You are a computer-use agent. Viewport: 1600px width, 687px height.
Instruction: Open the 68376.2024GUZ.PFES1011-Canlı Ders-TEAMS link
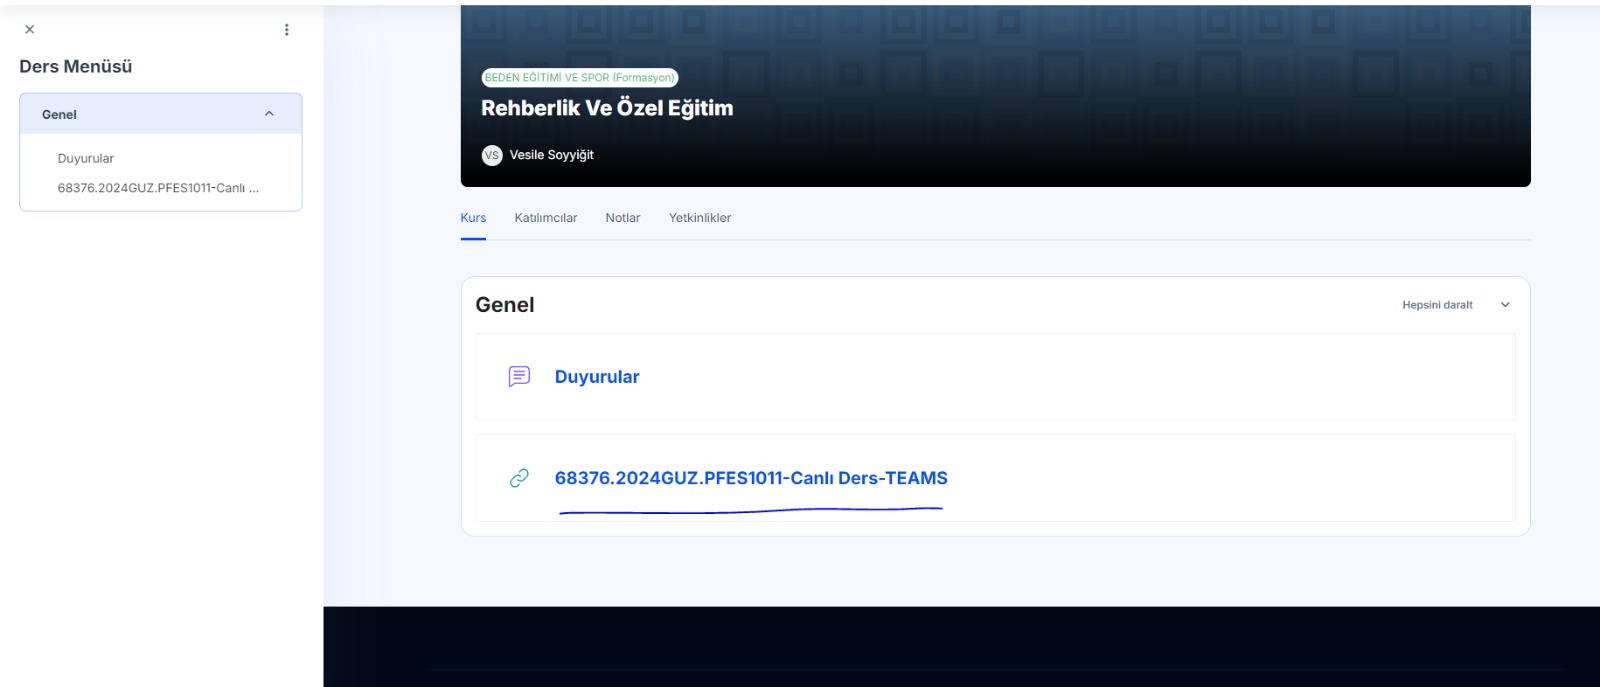pyautogui.click(x=750, y=478)
